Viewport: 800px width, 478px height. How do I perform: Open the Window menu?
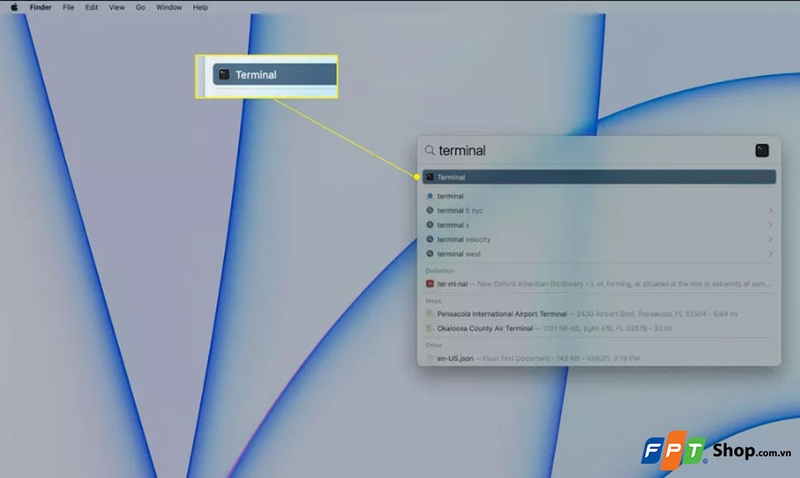click(x=169, y=7)
